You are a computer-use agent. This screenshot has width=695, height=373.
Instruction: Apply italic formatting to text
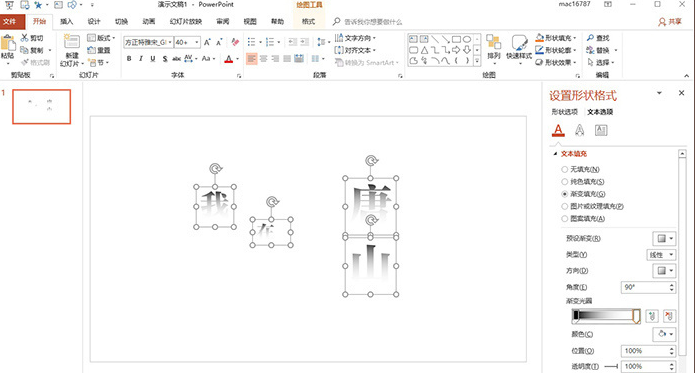click(141, 58)
